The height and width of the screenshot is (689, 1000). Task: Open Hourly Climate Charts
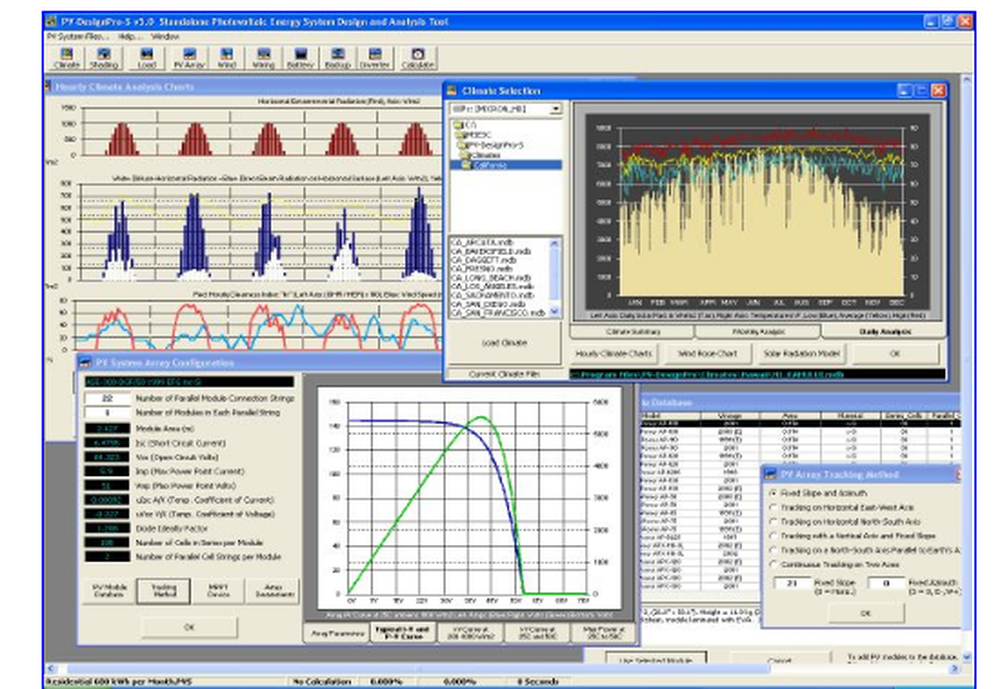coord(614,353)
